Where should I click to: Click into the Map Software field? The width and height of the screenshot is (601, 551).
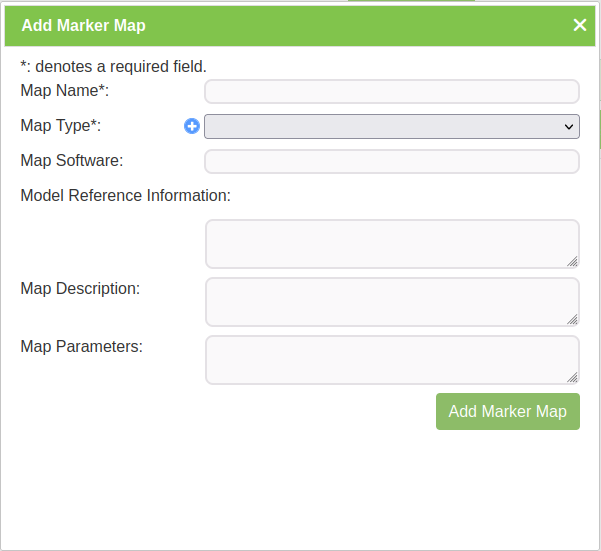391,162
